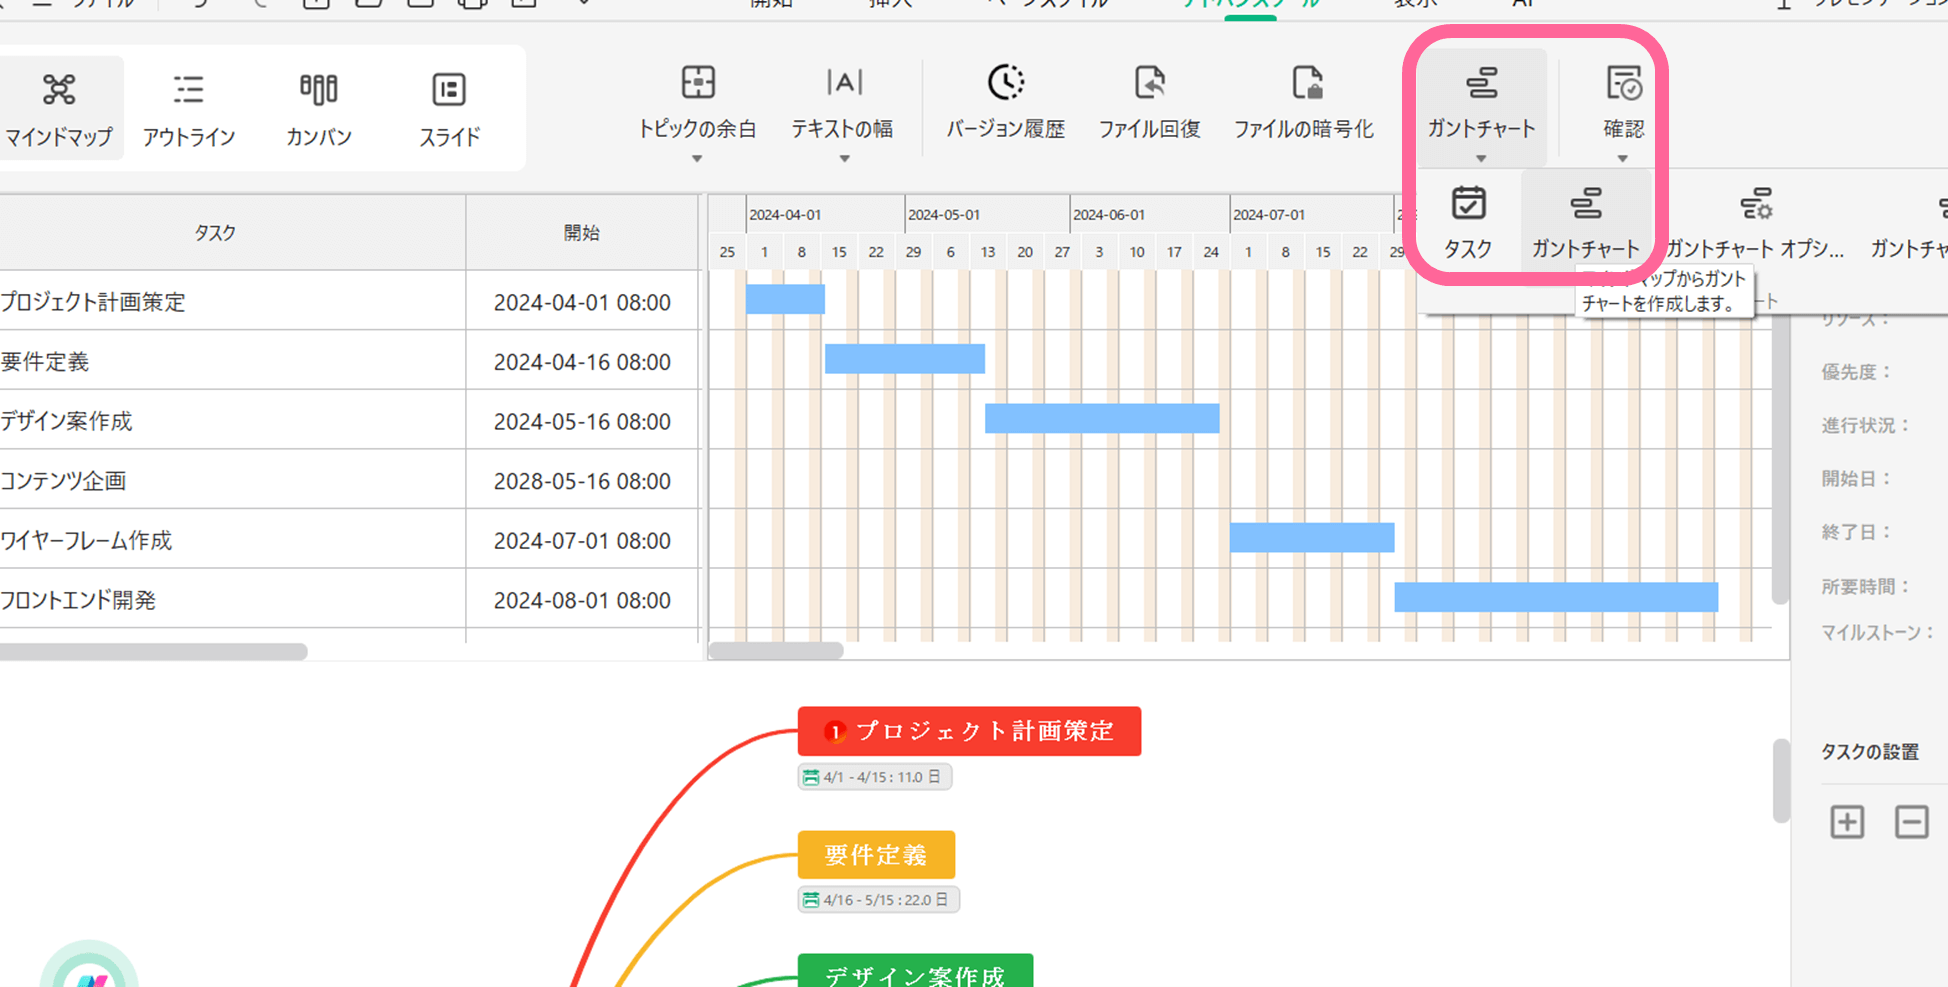Viewport: 1948px width, 987px height.
Task: Select the プロジェクト計画策定 table row
Action: (349, 301)
